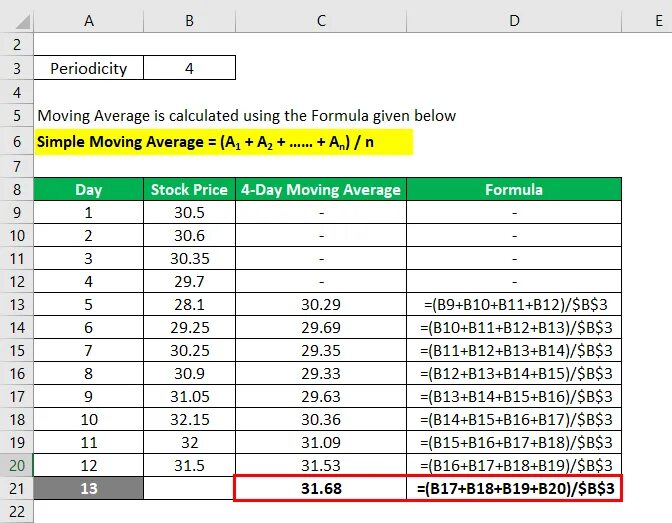Click bold formula cell =(B17+B18+B19+B20)/$B$3
672x523 pixels.
click(x=514, y=488)
